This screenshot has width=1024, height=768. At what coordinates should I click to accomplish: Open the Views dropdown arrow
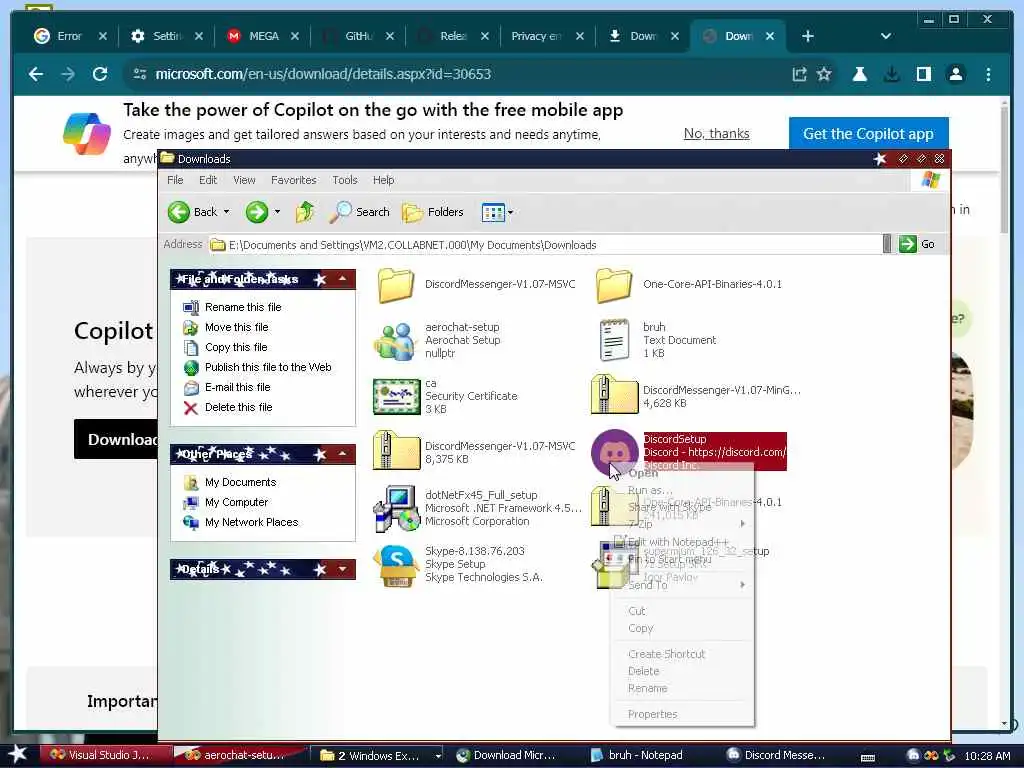510,212
